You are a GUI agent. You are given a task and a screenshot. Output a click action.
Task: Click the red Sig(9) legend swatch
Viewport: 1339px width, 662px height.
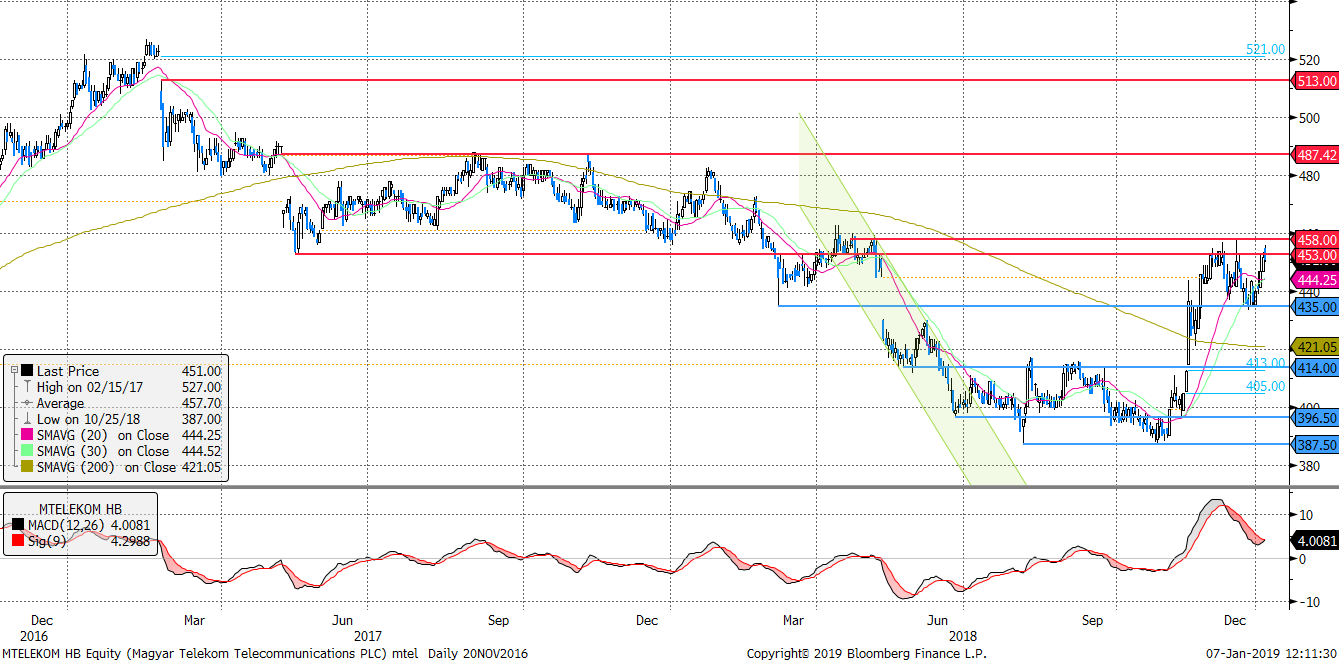17,541
